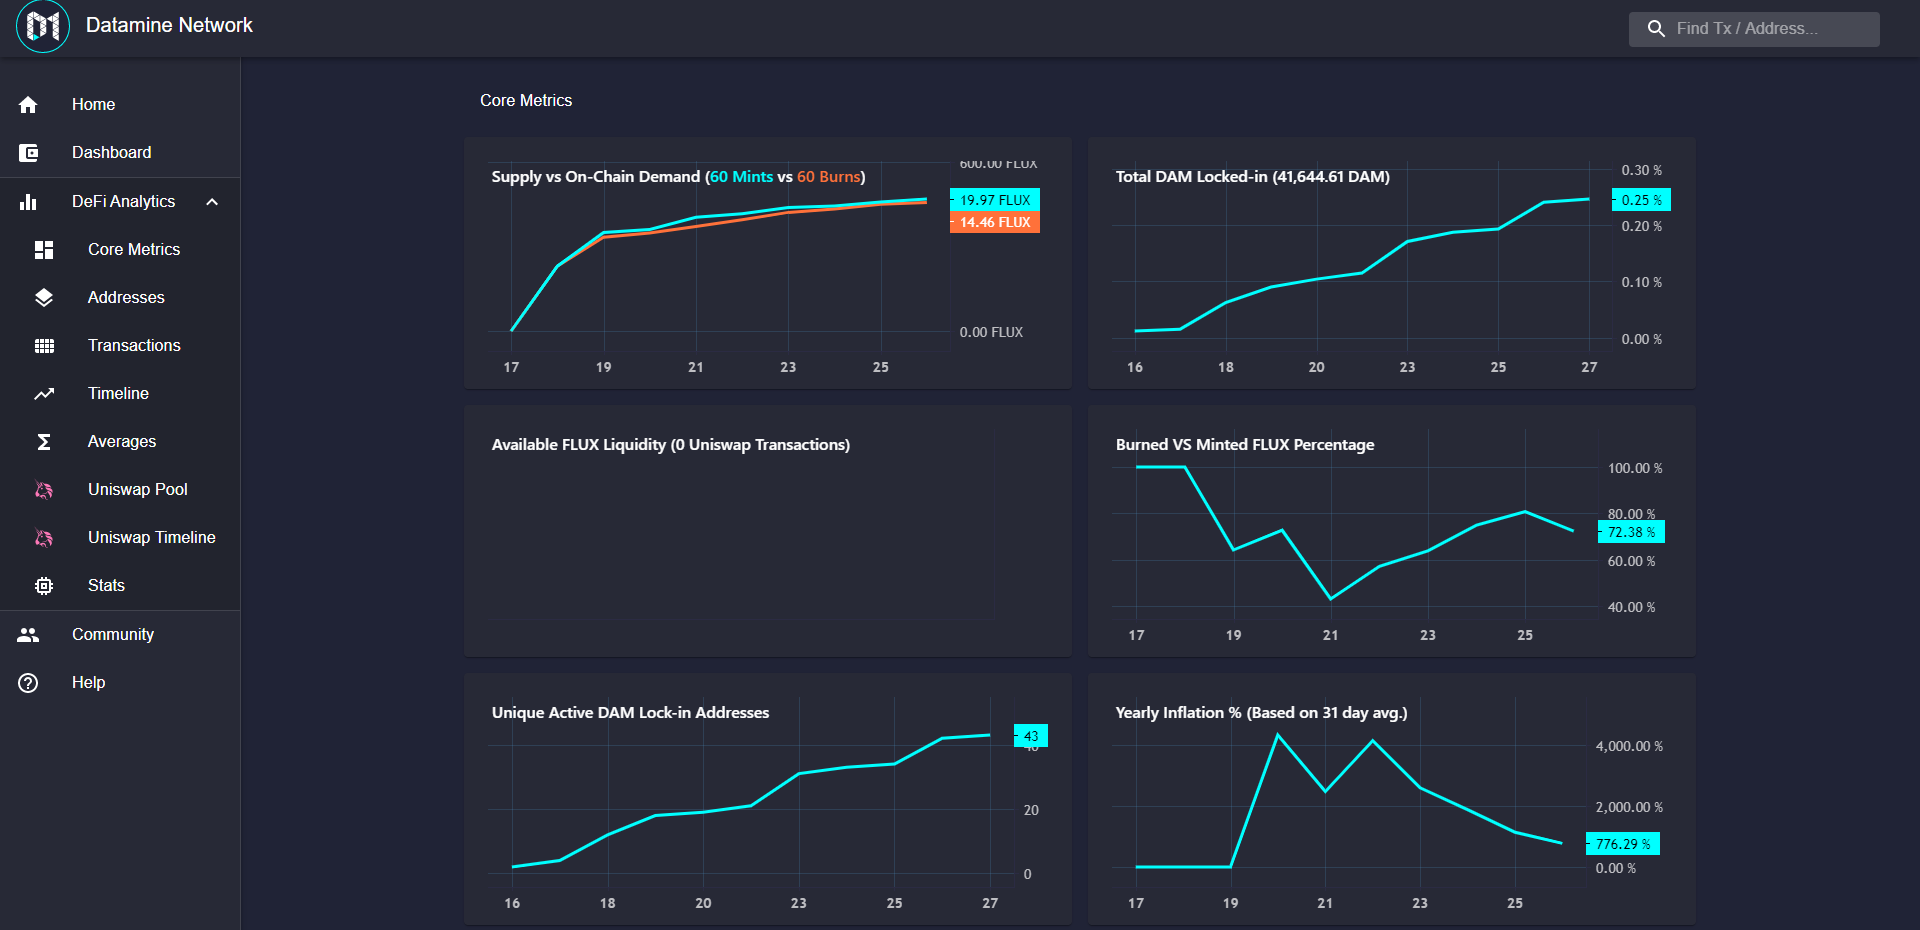This screenshot has width=1920, height=930.
Task: Click the 43 value label
Action: coord(1031,736)
